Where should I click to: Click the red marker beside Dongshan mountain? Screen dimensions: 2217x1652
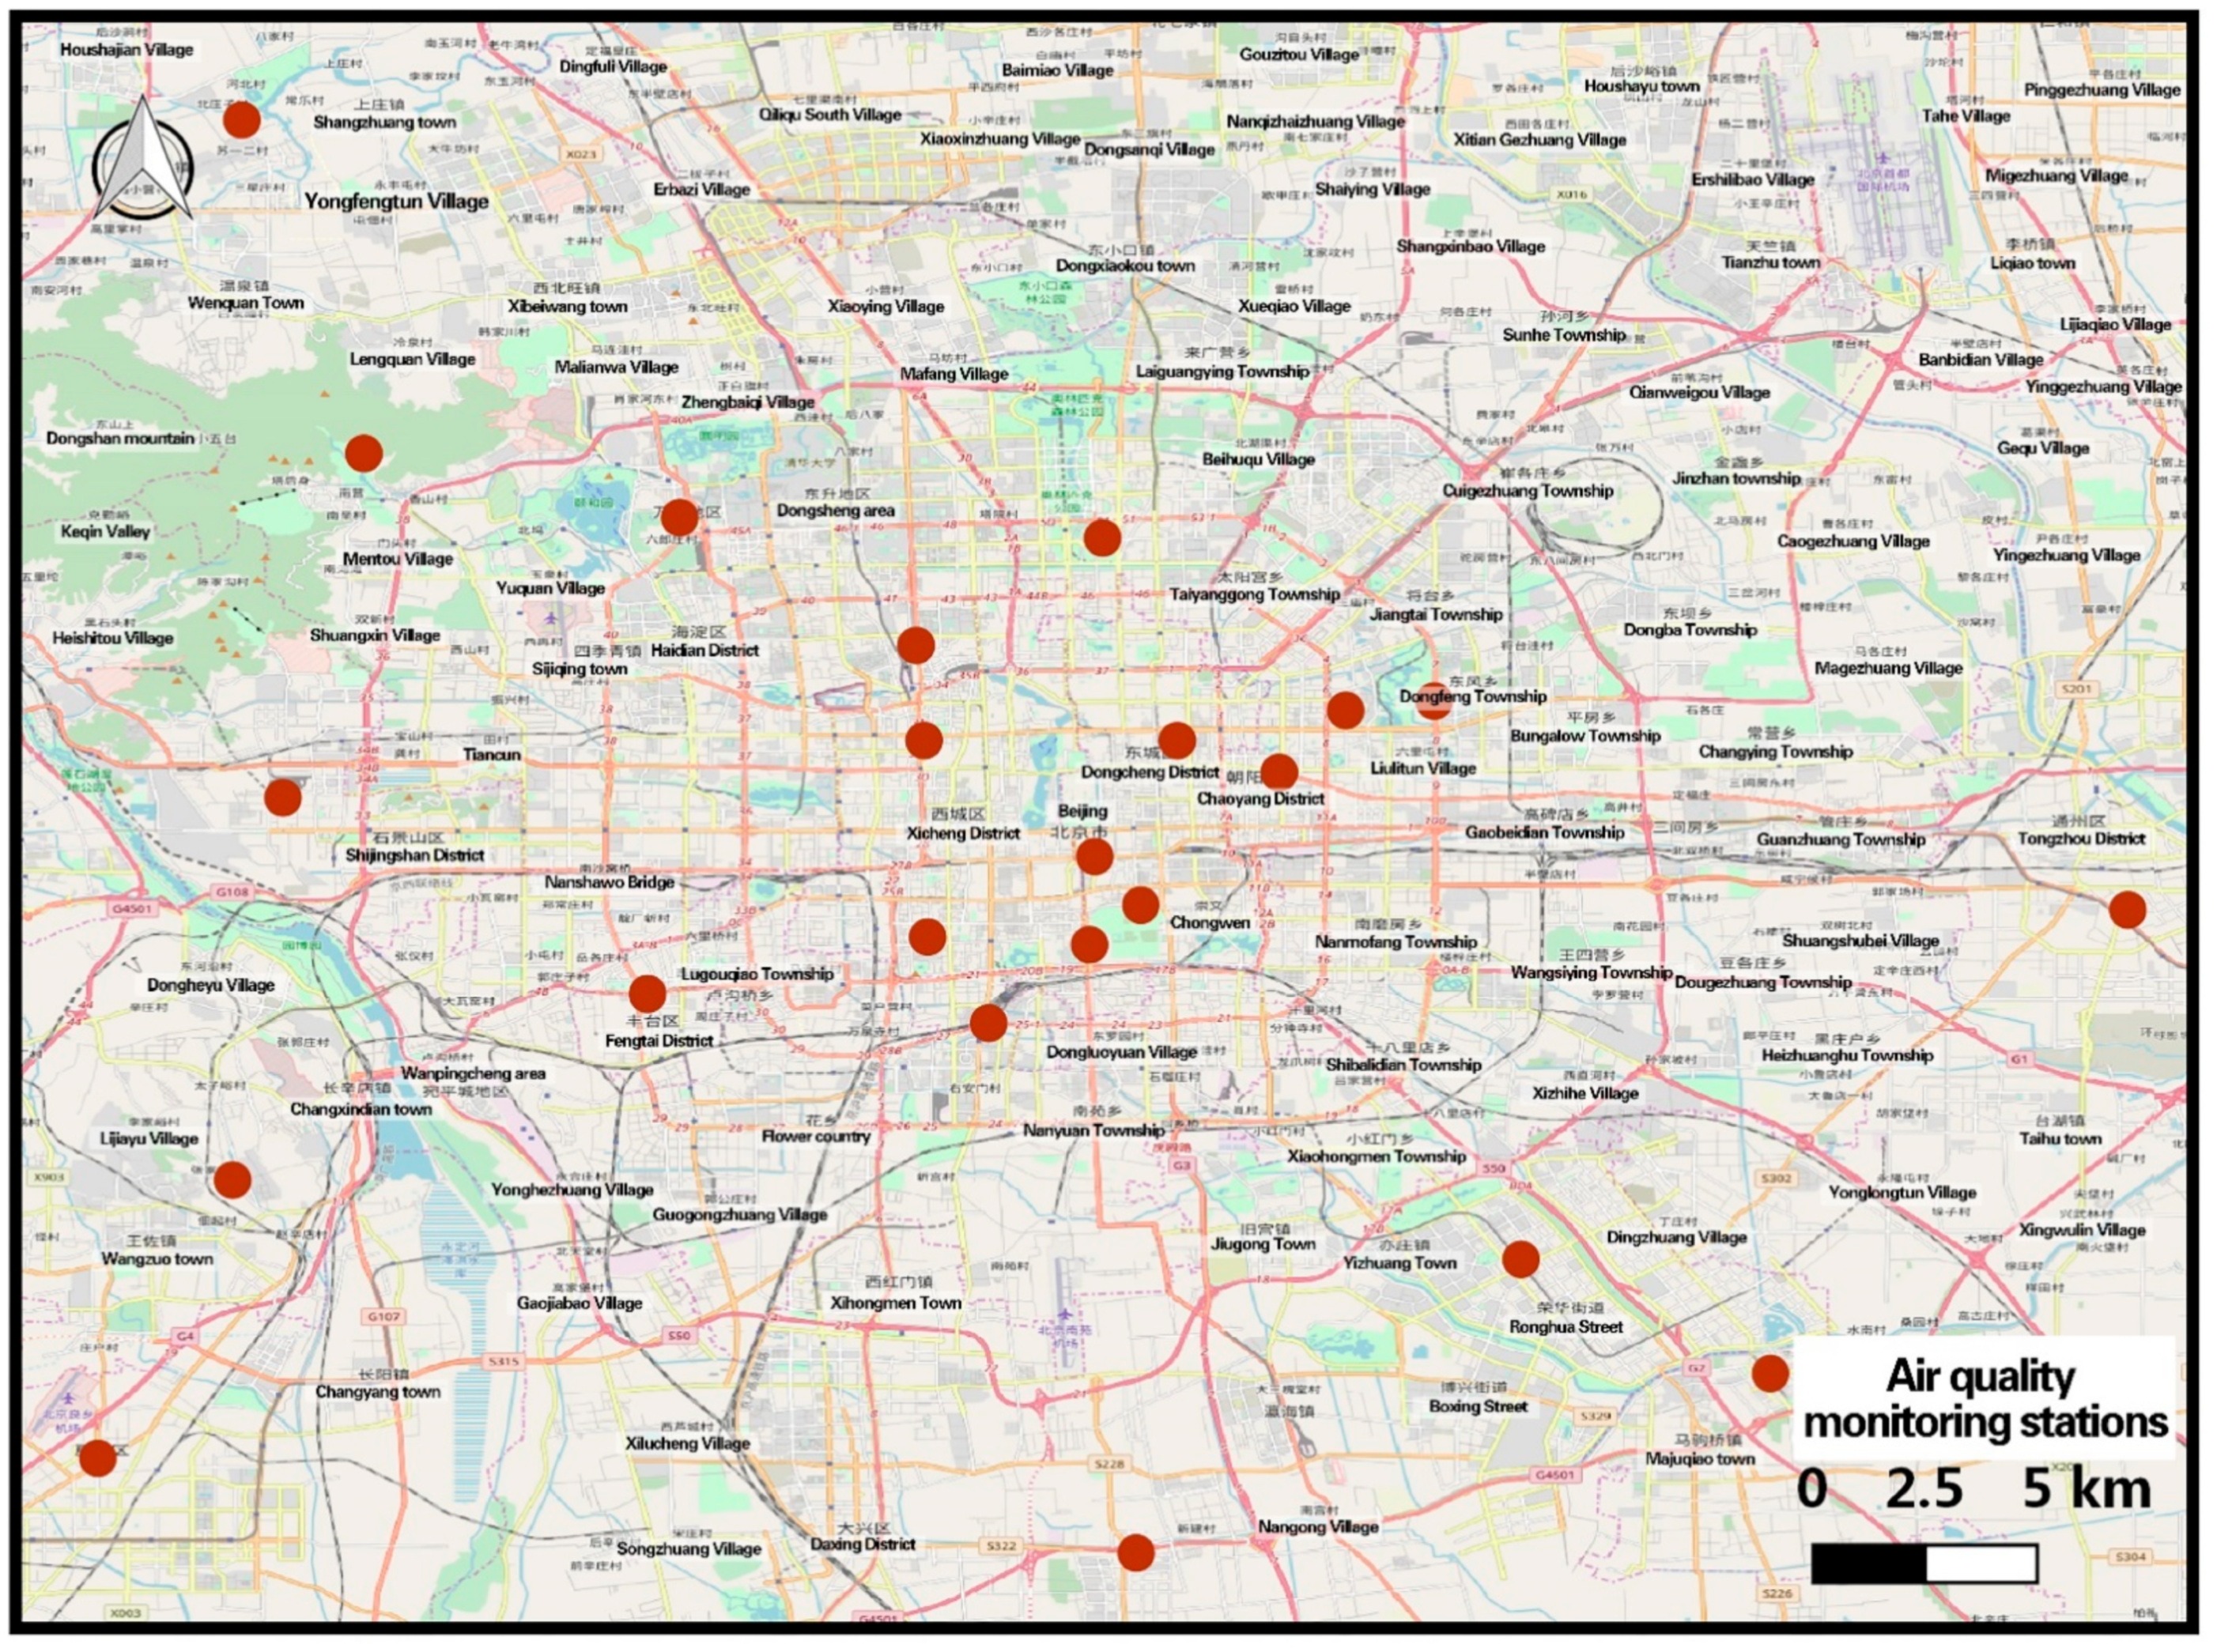click(363, 453)
